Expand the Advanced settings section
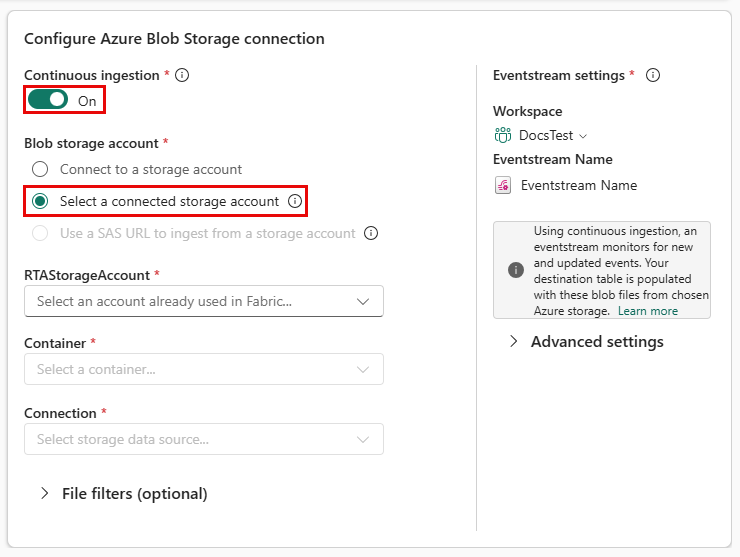Screen dimensions: 740x557 point(586,341)
